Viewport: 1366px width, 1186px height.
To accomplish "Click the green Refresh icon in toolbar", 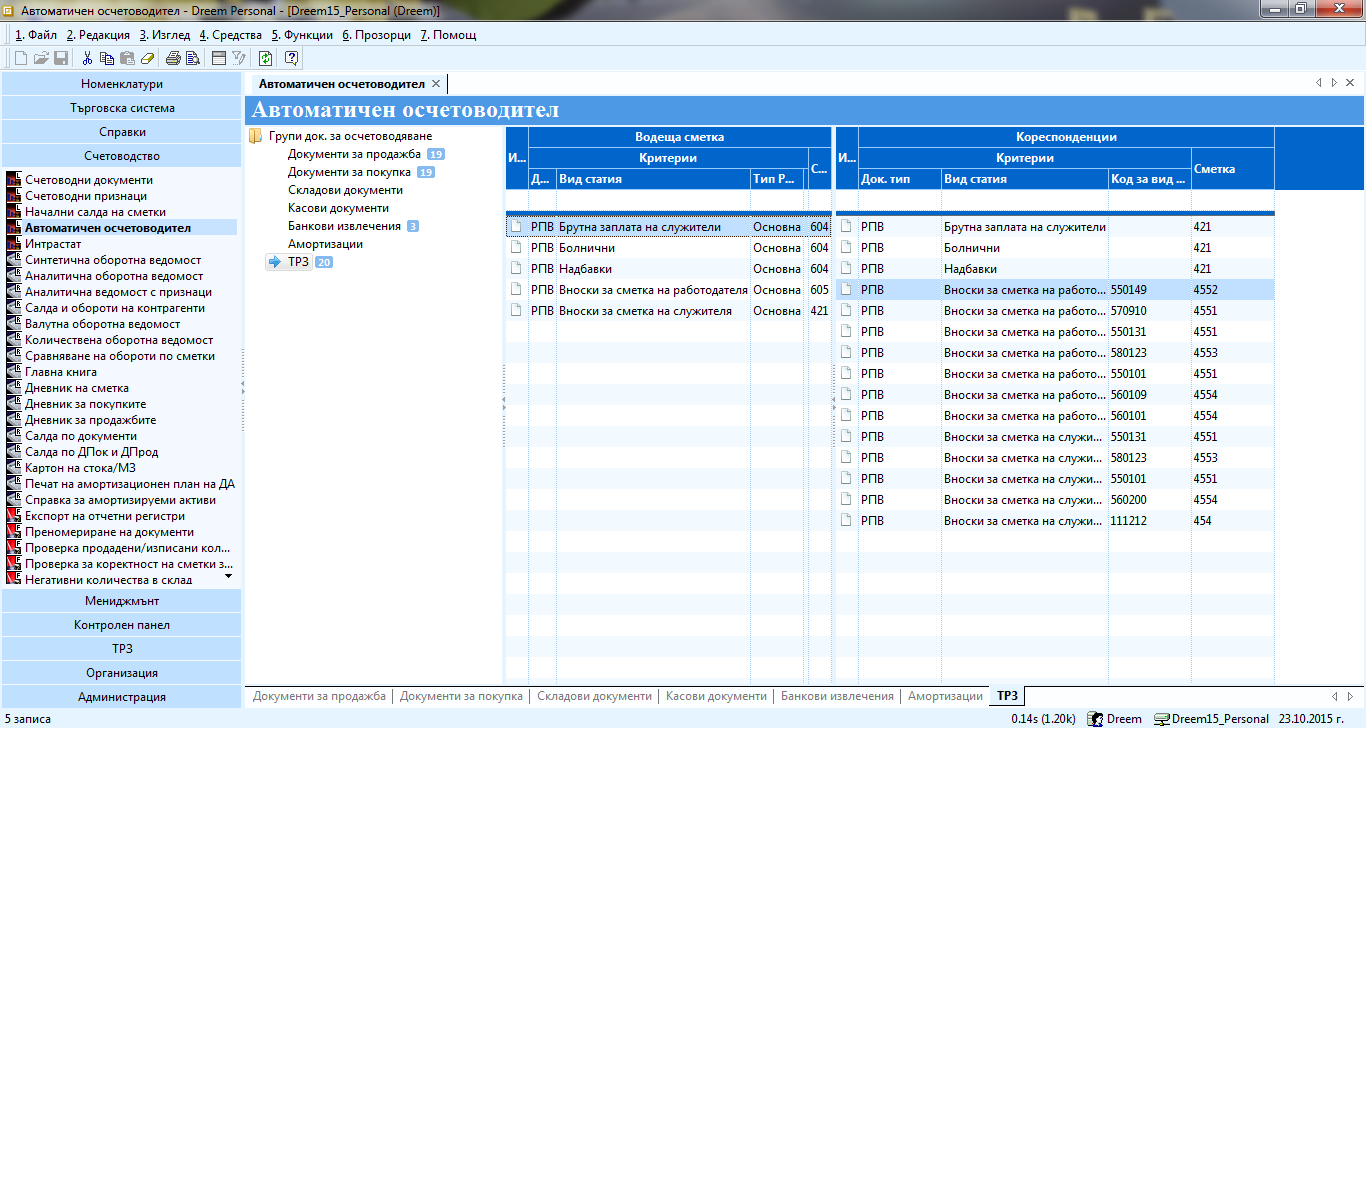I will [265, 59].
